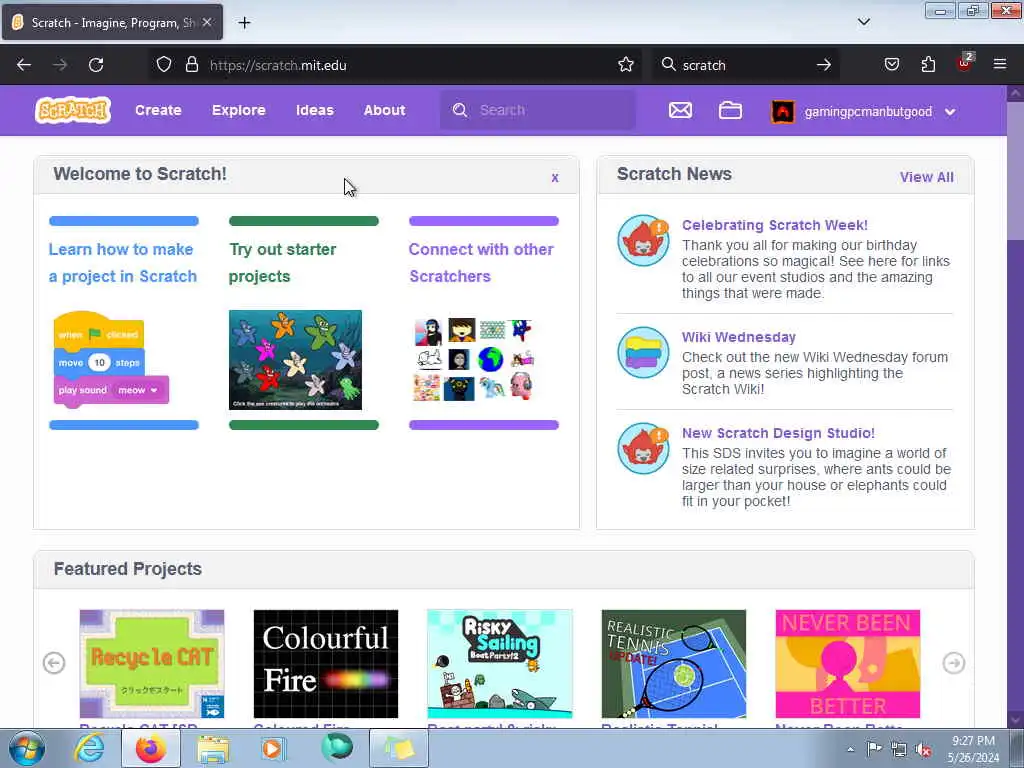This screenshot has width=1024, height=768.
Task: Click the muted volume tray icon
Action: (x=923, y=750)
